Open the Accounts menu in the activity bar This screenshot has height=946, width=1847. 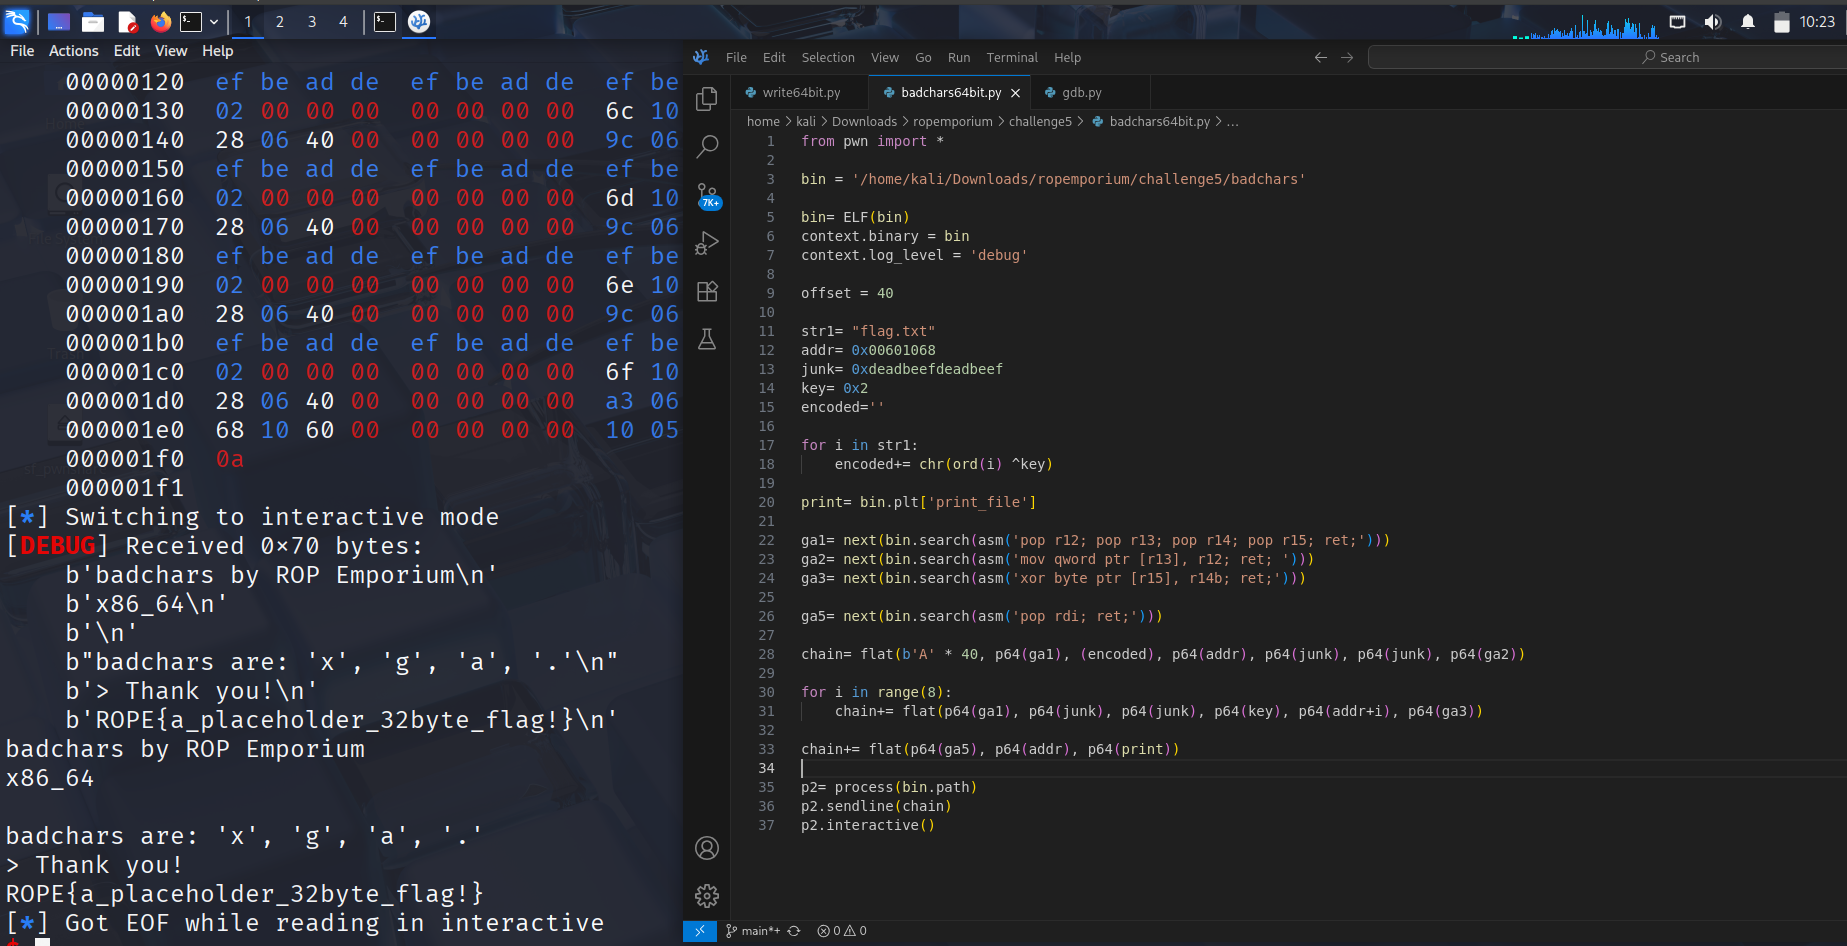tap(707, 848)
